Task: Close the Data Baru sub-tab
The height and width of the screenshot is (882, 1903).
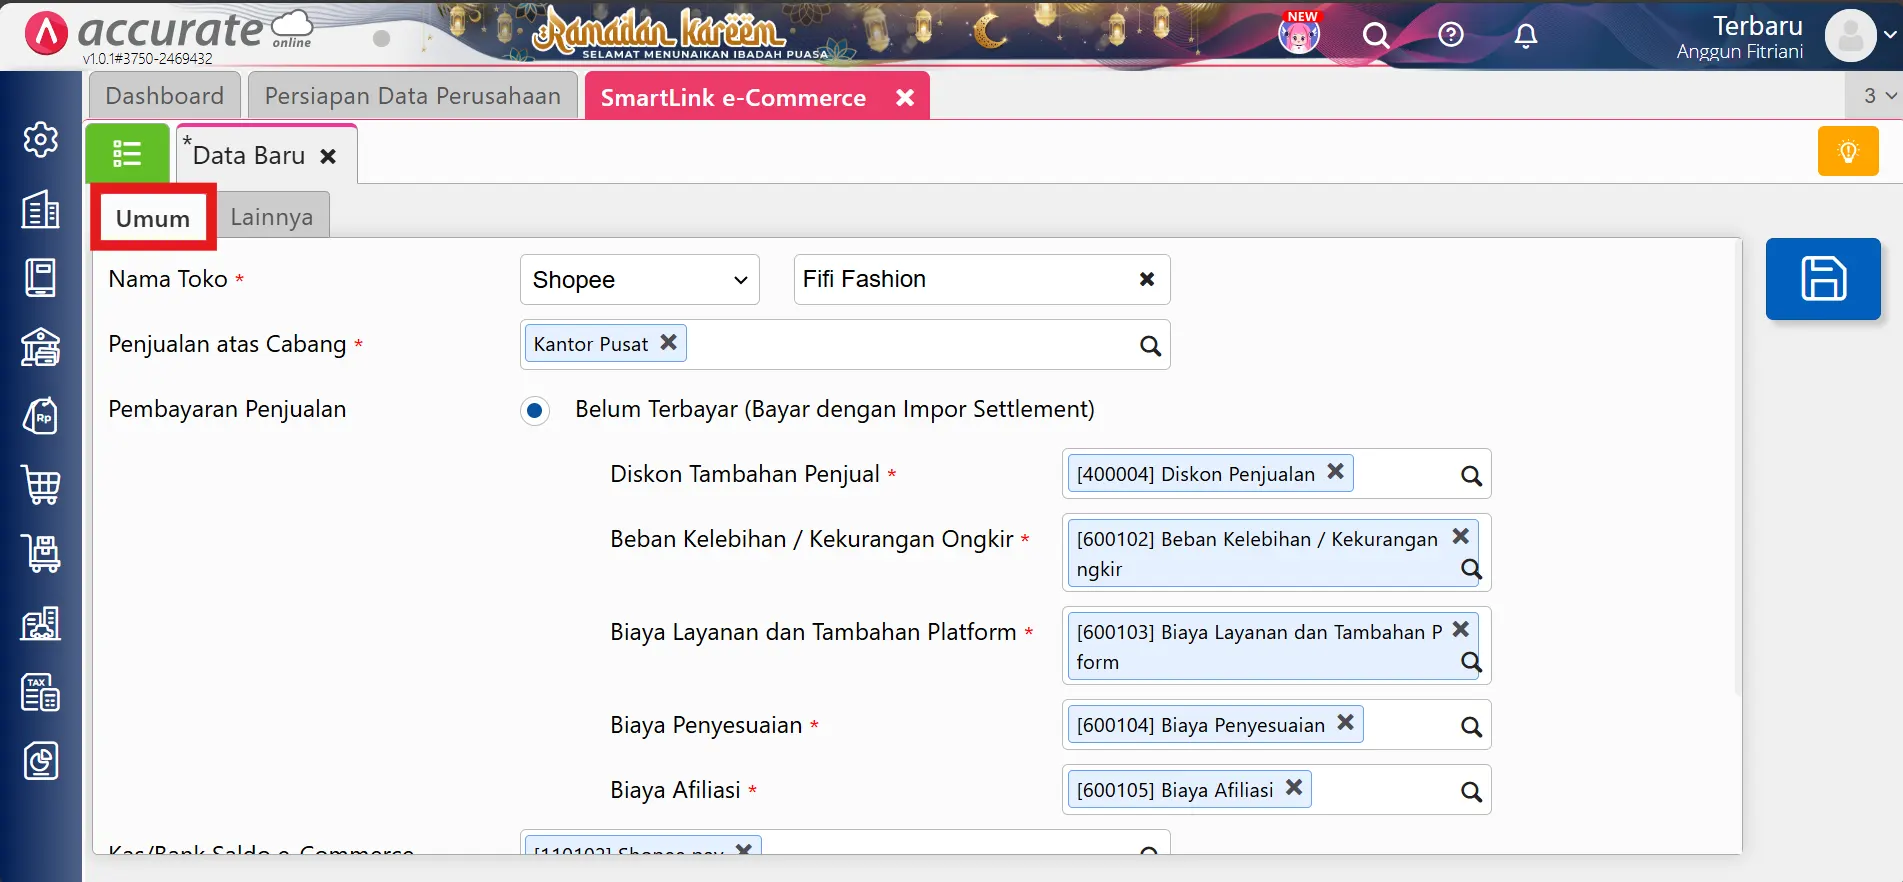Action: click(x=328, y=157)
